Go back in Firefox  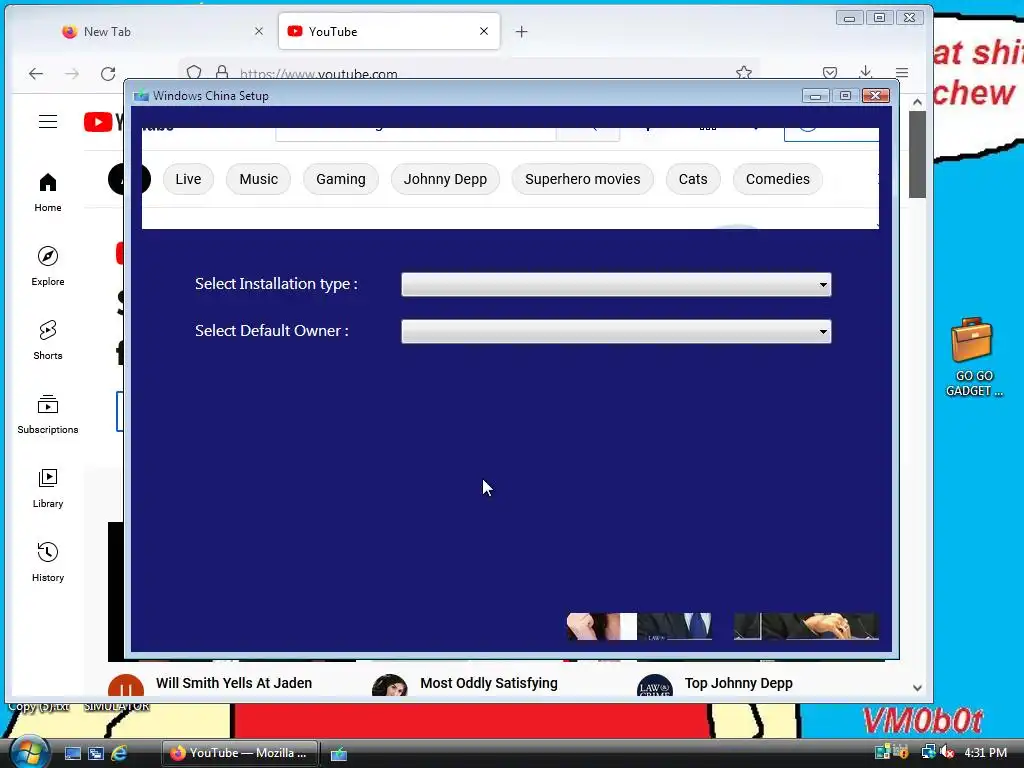[36, 74]
